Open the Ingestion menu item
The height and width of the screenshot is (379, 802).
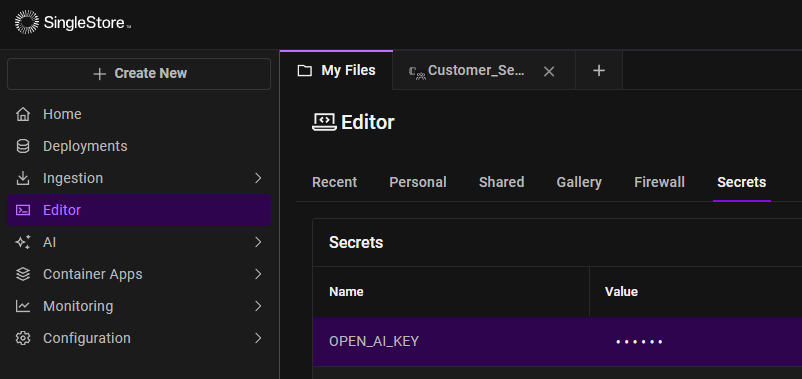coord(139,178)
